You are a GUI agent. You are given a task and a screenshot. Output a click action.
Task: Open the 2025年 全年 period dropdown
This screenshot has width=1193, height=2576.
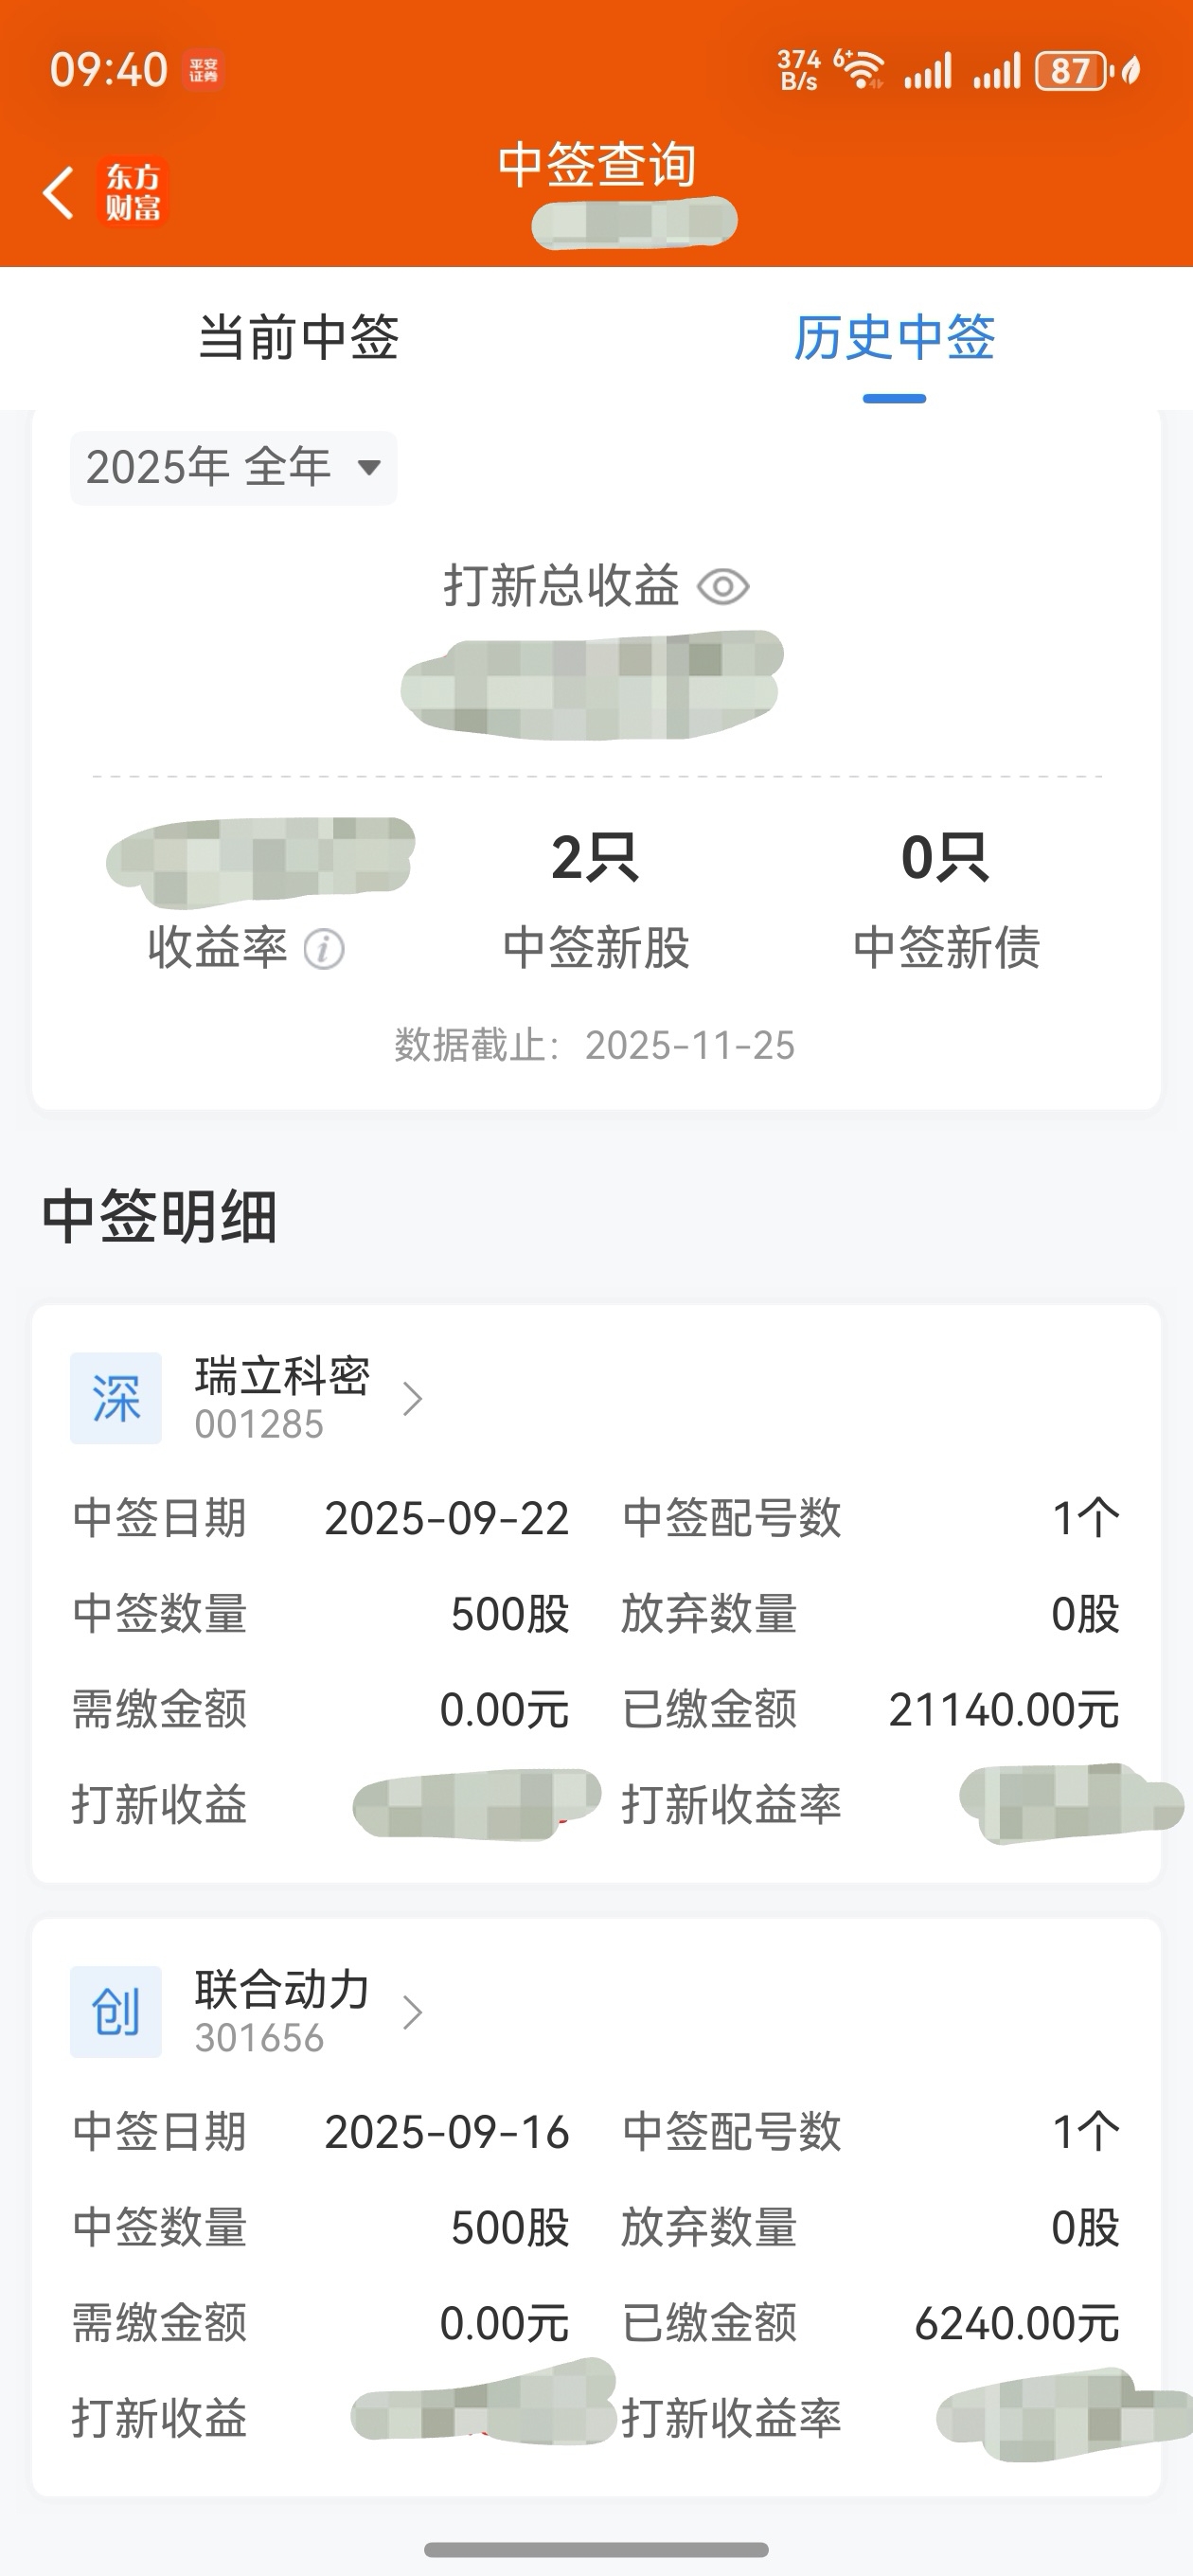pyautogui.click(x=233, y=468)
